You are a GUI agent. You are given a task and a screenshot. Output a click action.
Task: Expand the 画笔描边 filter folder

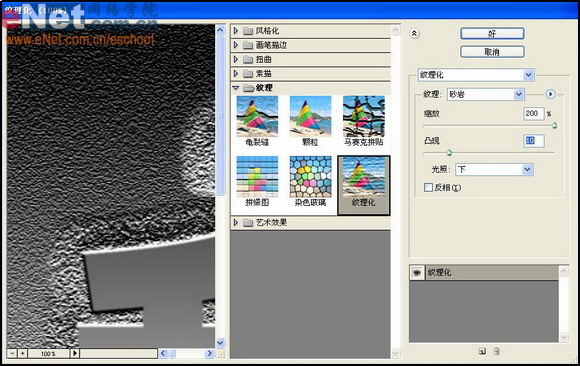pyautogui.click(x=236, y=45)
